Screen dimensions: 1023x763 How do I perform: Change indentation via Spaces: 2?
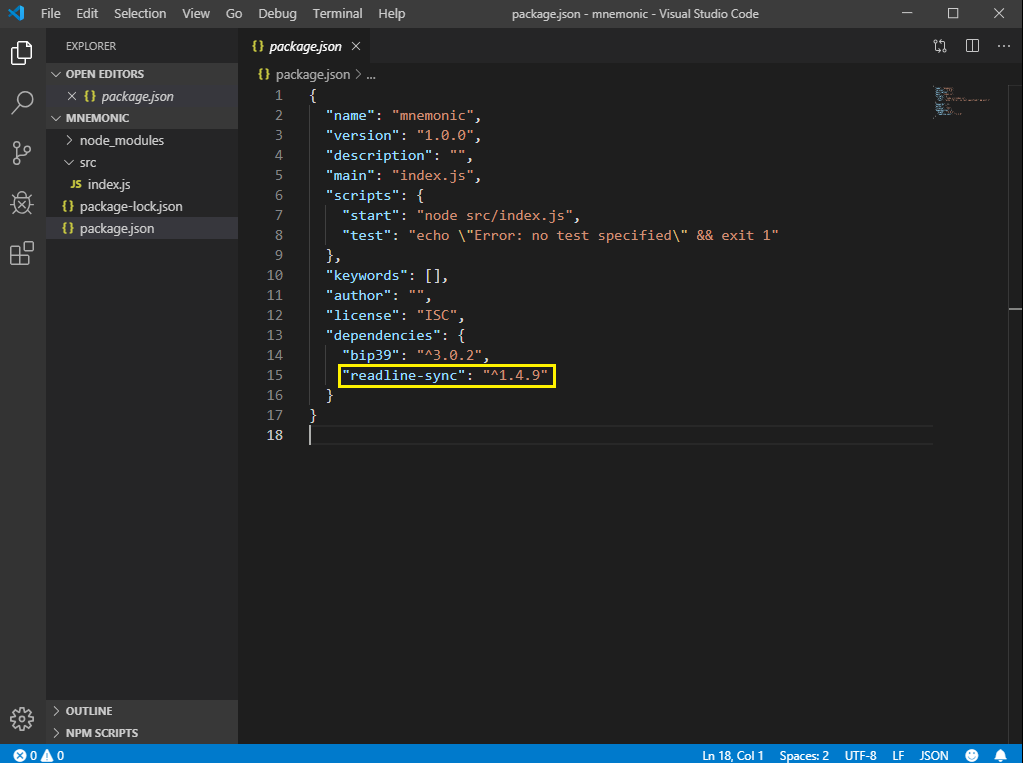coord(804,755)
